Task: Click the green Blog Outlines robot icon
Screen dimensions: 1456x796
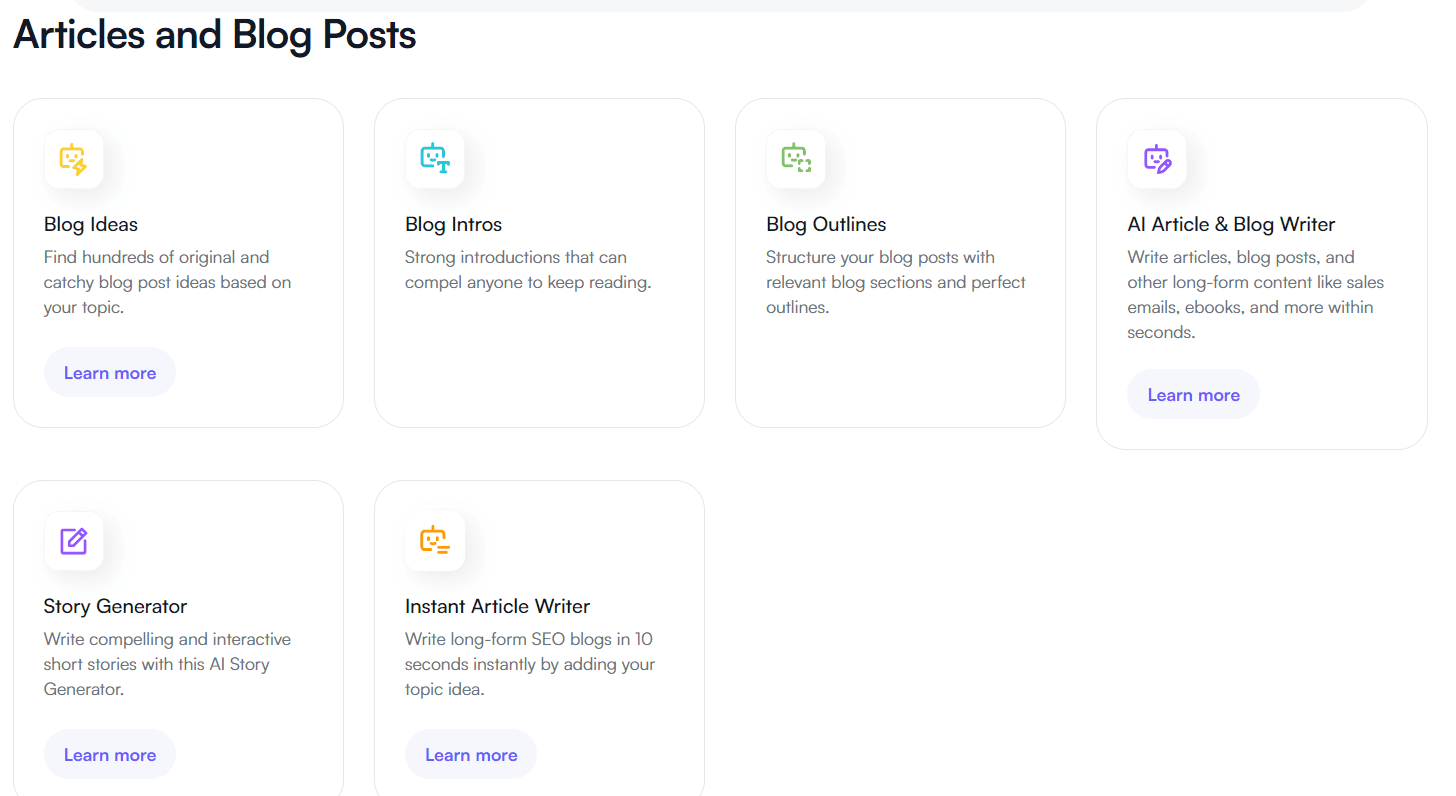Action: [796, 159]
